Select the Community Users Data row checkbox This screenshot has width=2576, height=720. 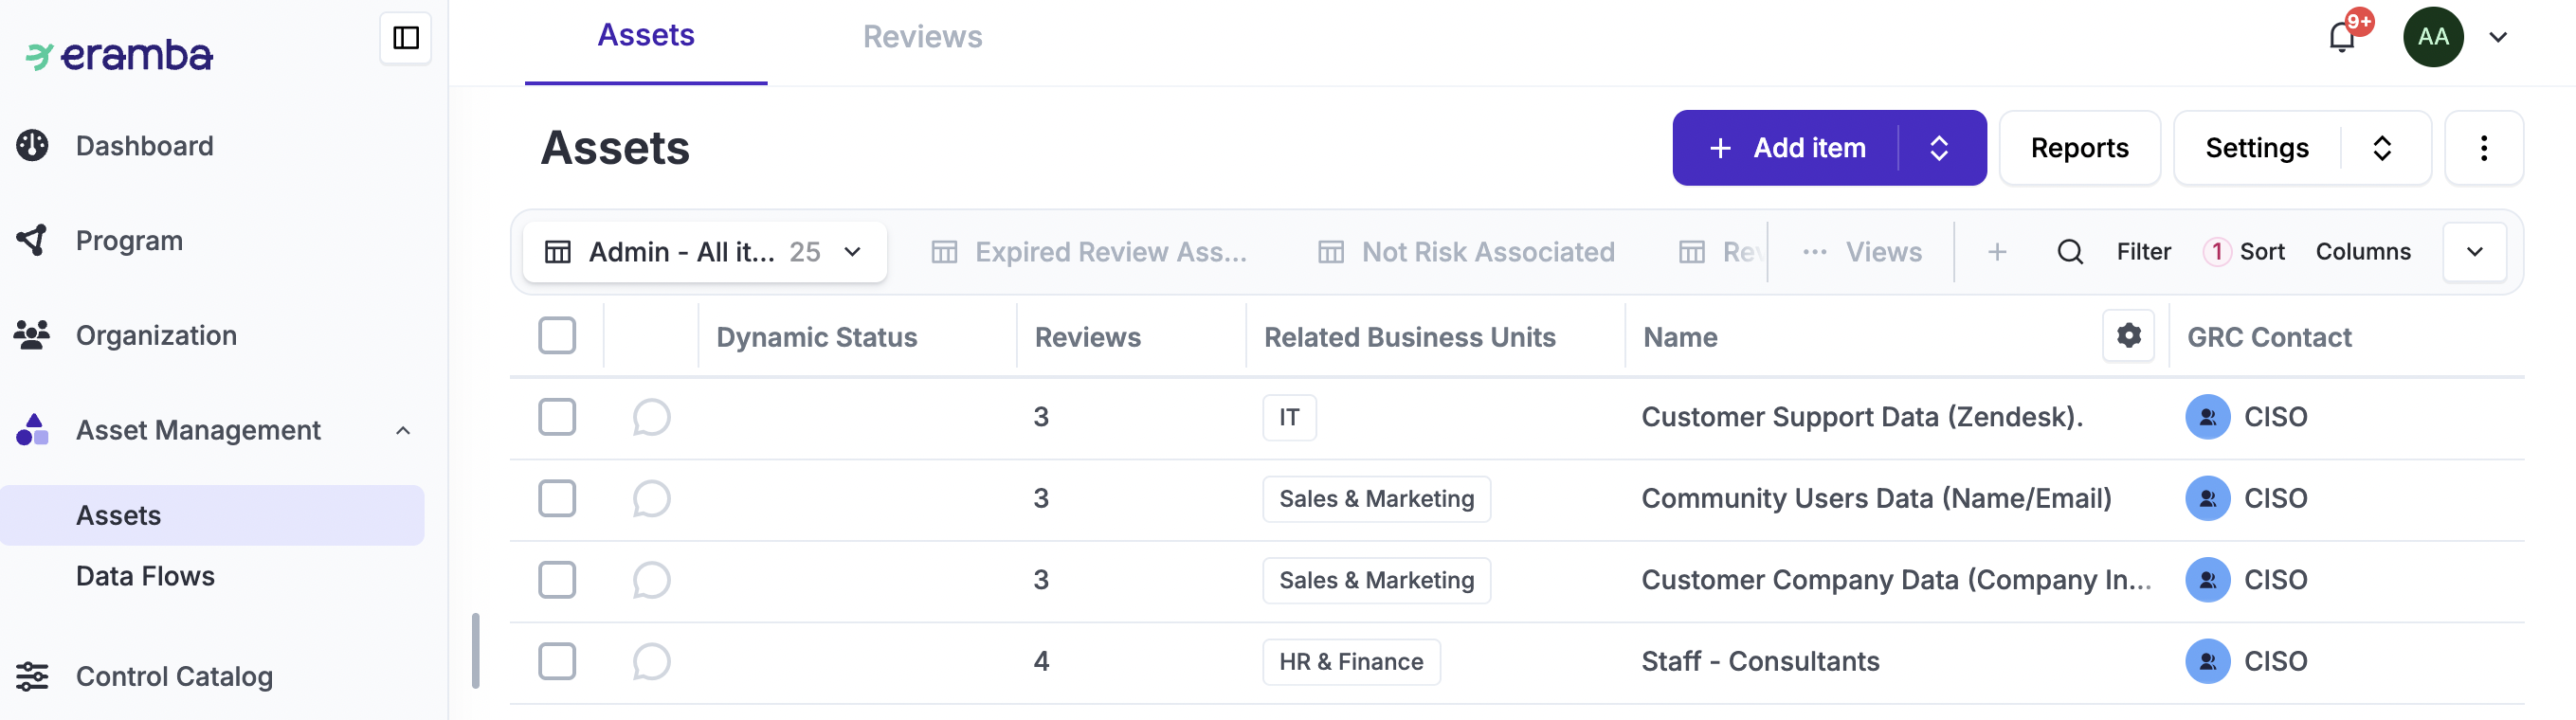point(557,498)
